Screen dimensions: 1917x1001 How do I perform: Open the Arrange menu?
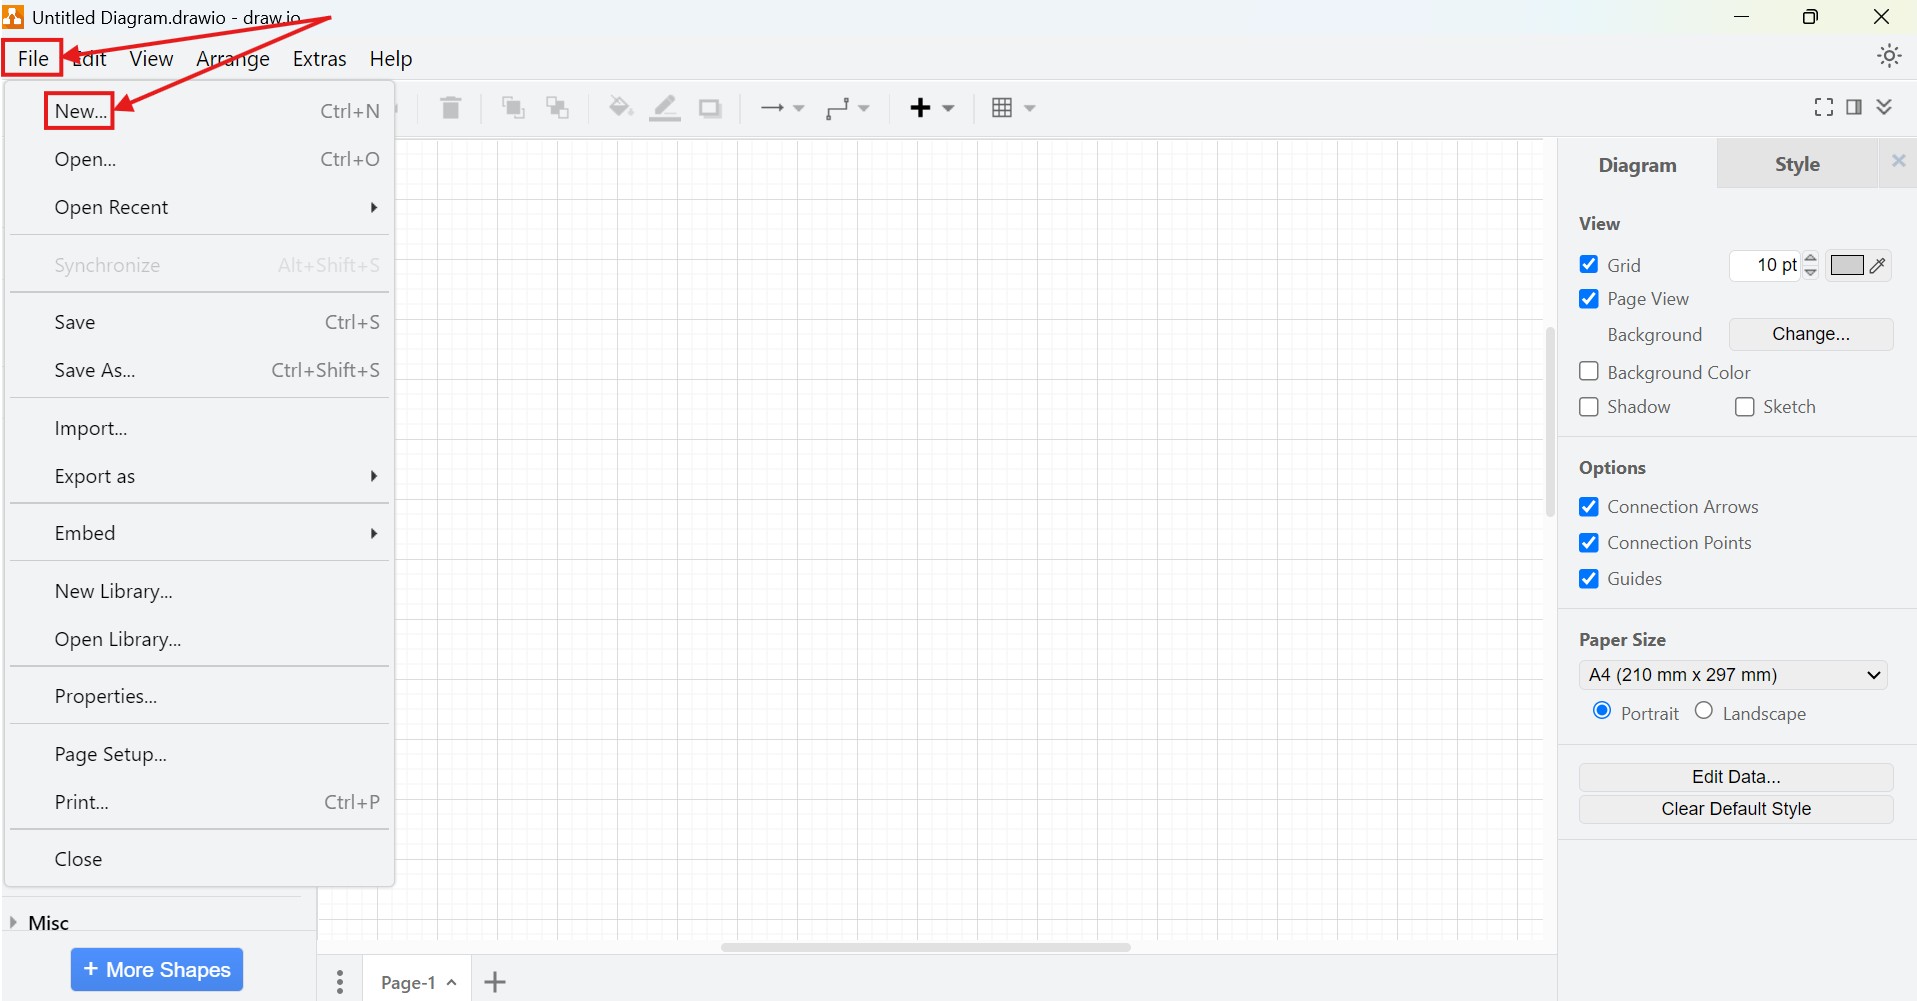pos(233,59)
